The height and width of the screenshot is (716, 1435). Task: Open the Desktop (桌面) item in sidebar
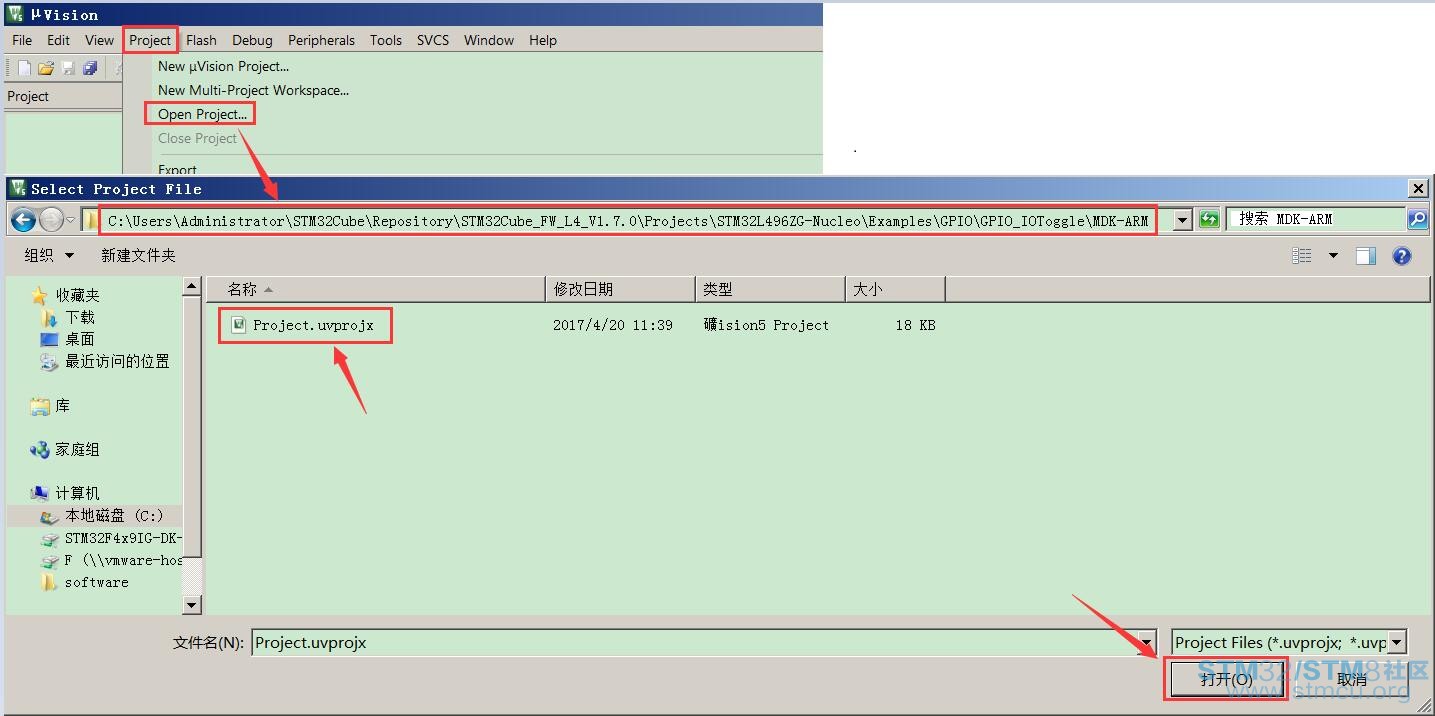click(68, 339)
